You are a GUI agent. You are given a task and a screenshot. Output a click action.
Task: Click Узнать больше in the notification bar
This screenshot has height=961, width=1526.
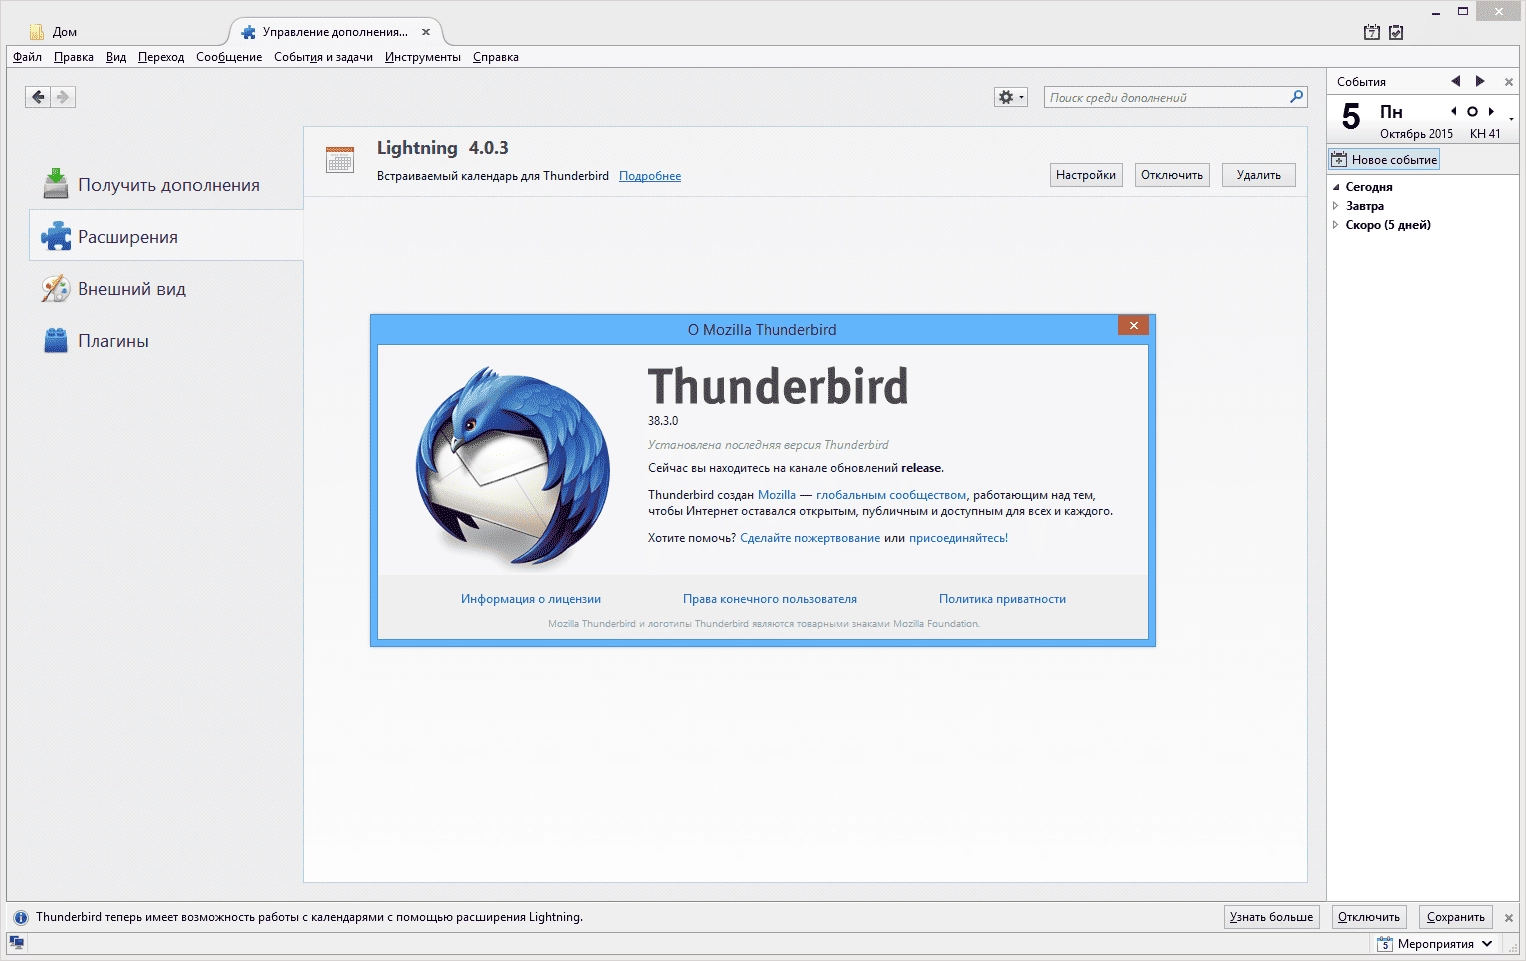(1272, 917)
